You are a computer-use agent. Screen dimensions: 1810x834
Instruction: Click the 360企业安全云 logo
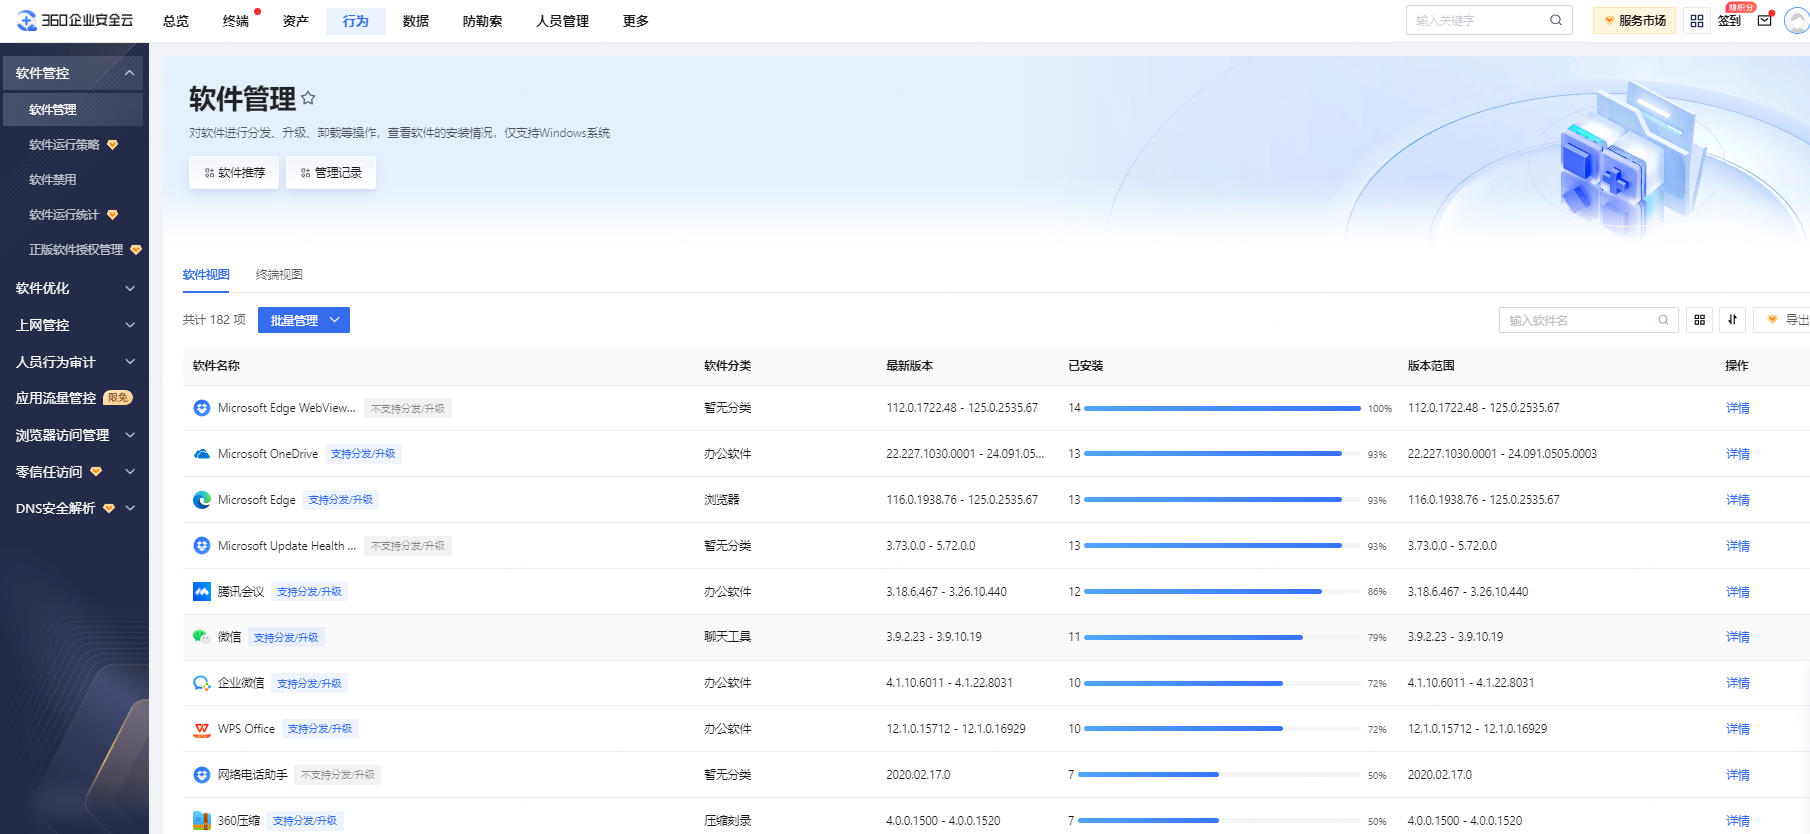coord(75,20)
